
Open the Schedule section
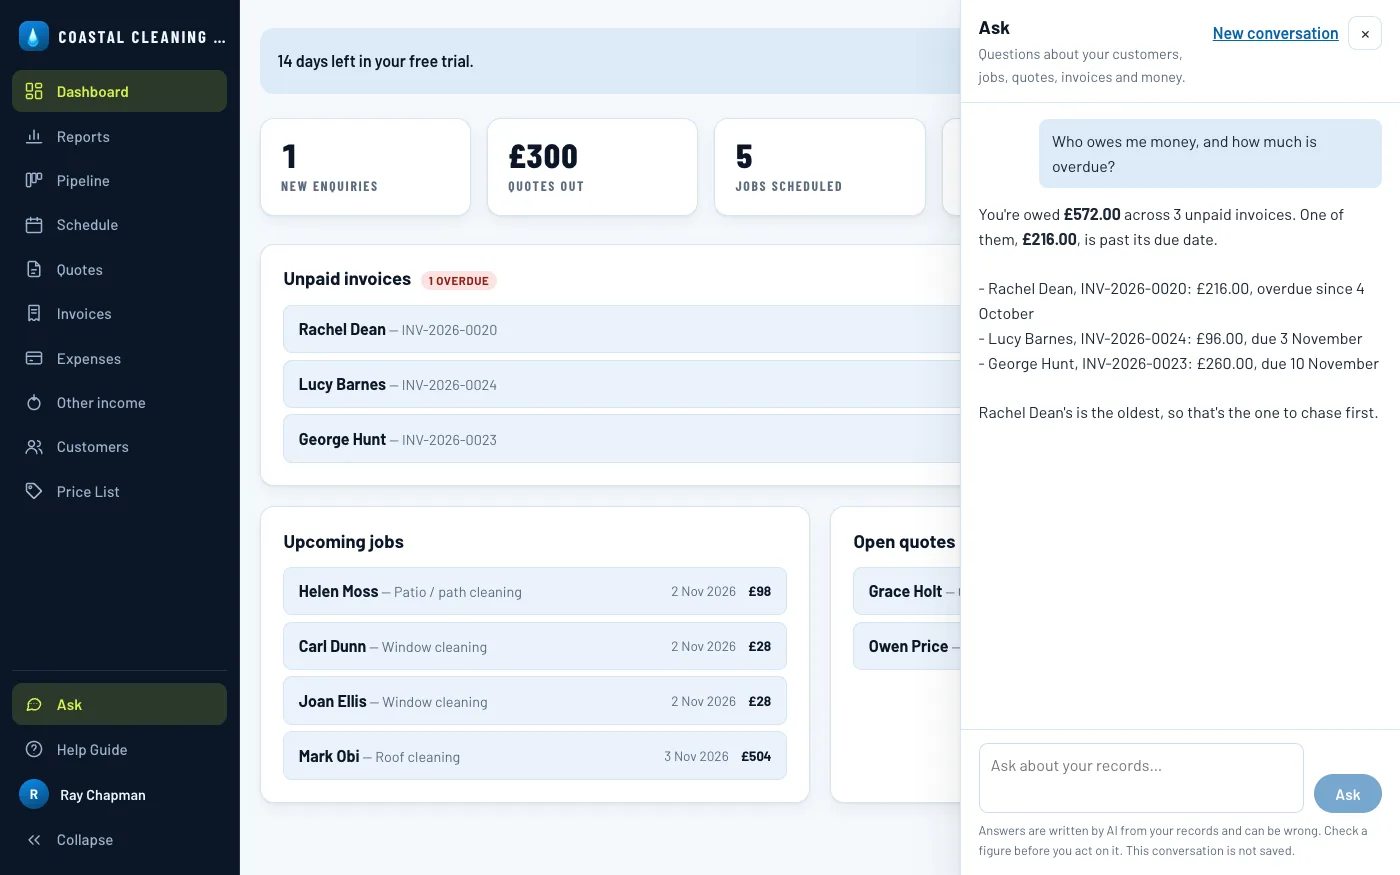[x=119, y=225]
